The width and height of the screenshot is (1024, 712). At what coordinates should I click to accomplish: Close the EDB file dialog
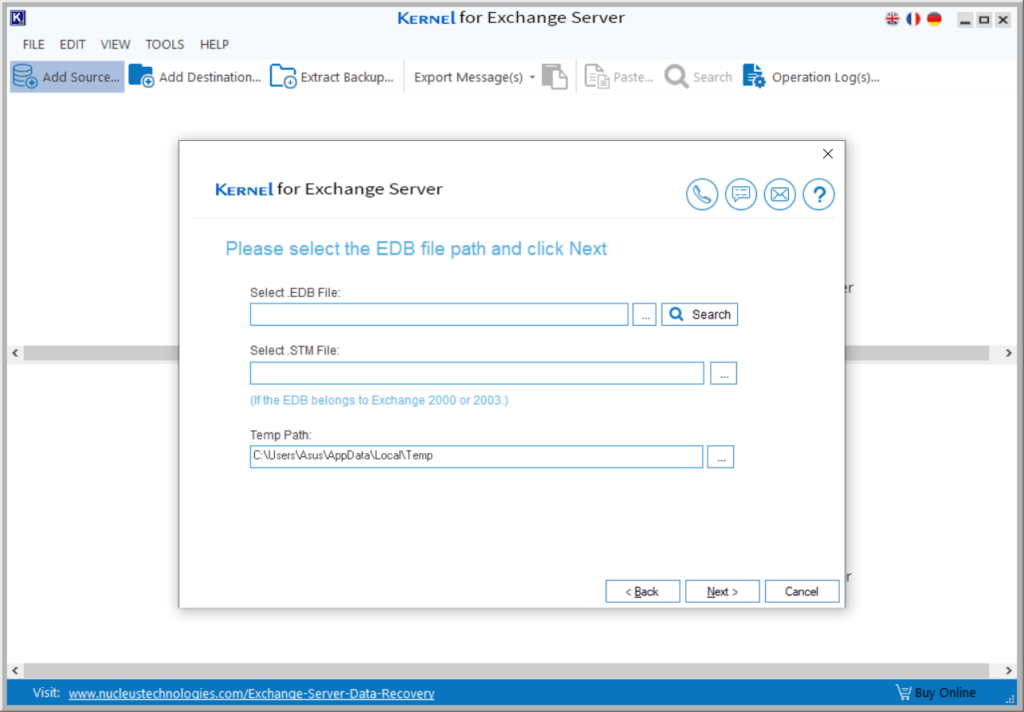click(x=827, y=154)
